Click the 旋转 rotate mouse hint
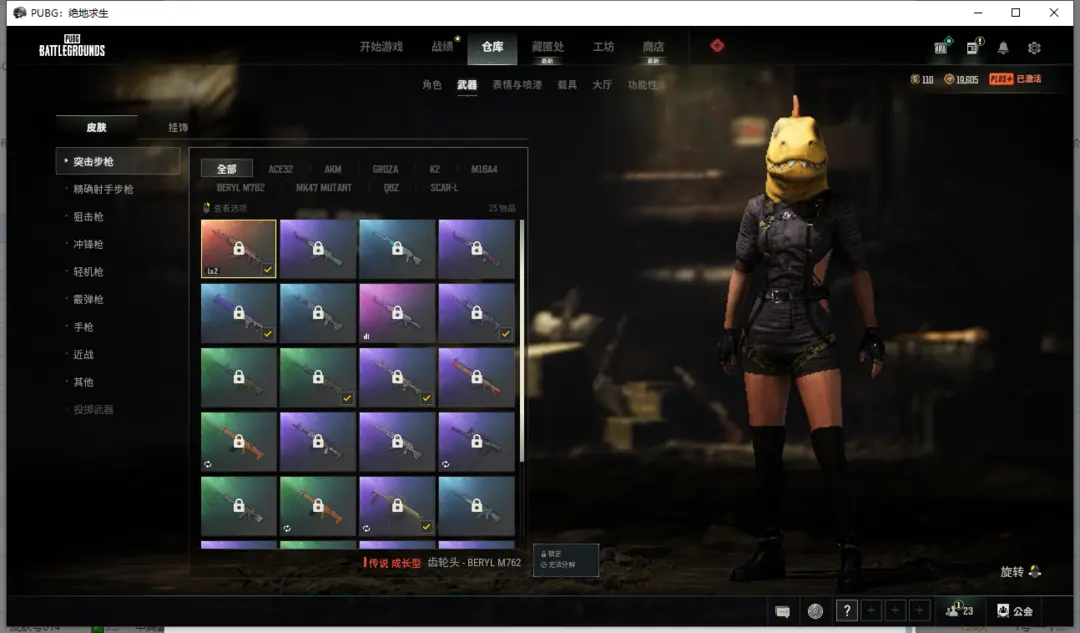 pos(1020,572)
